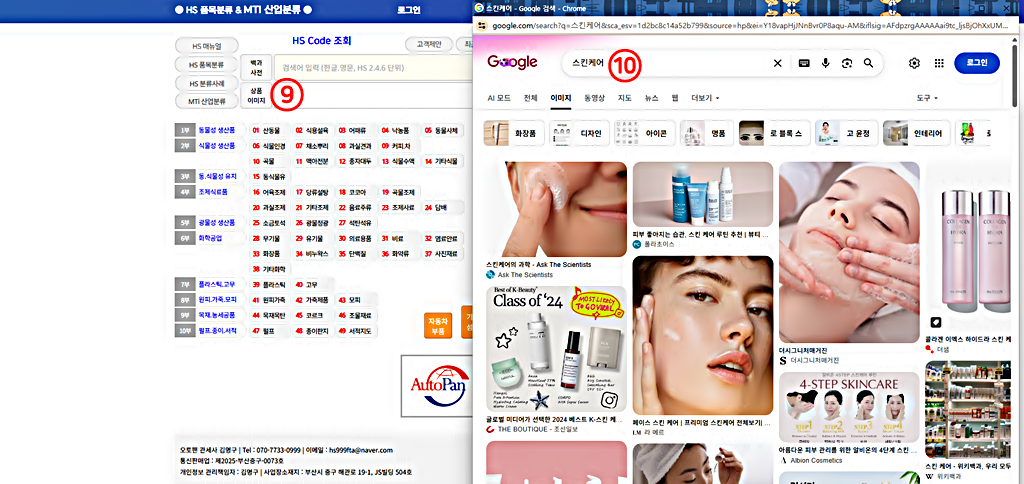Filter images by 디자인 chip
Viewport: 1024px width, 484px height.
tap(579, 133)
